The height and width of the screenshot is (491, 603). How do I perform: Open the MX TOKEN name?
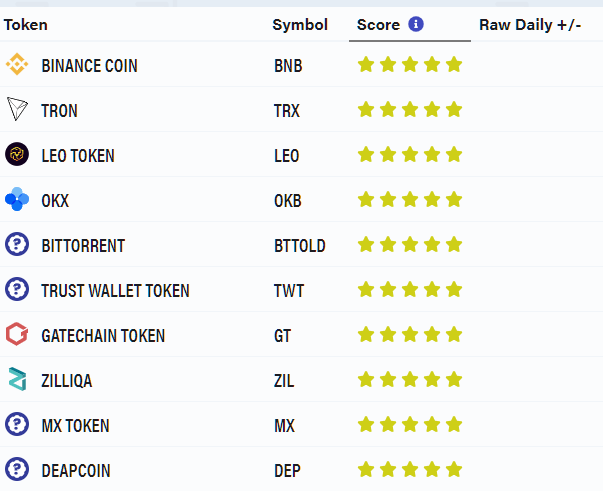pos(76,426)
